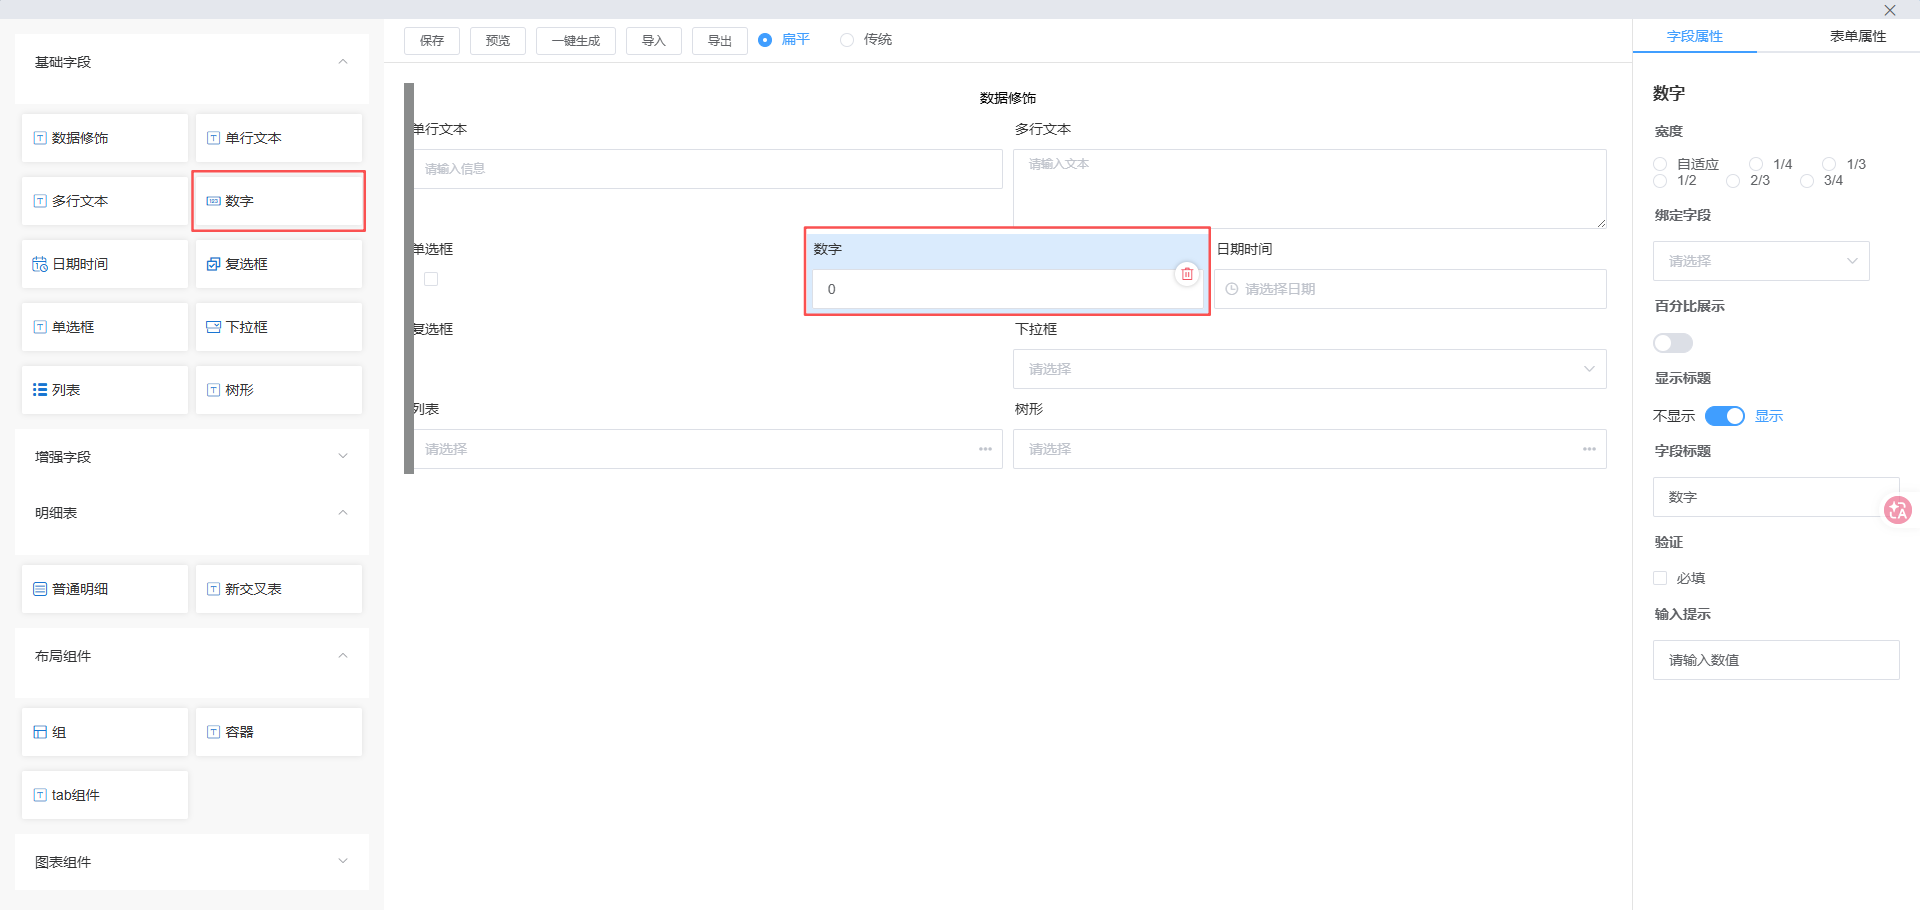Screen dimensions: 1920x910
Task: Switch to the 字段属性 tab
Action: (1695, 36)
